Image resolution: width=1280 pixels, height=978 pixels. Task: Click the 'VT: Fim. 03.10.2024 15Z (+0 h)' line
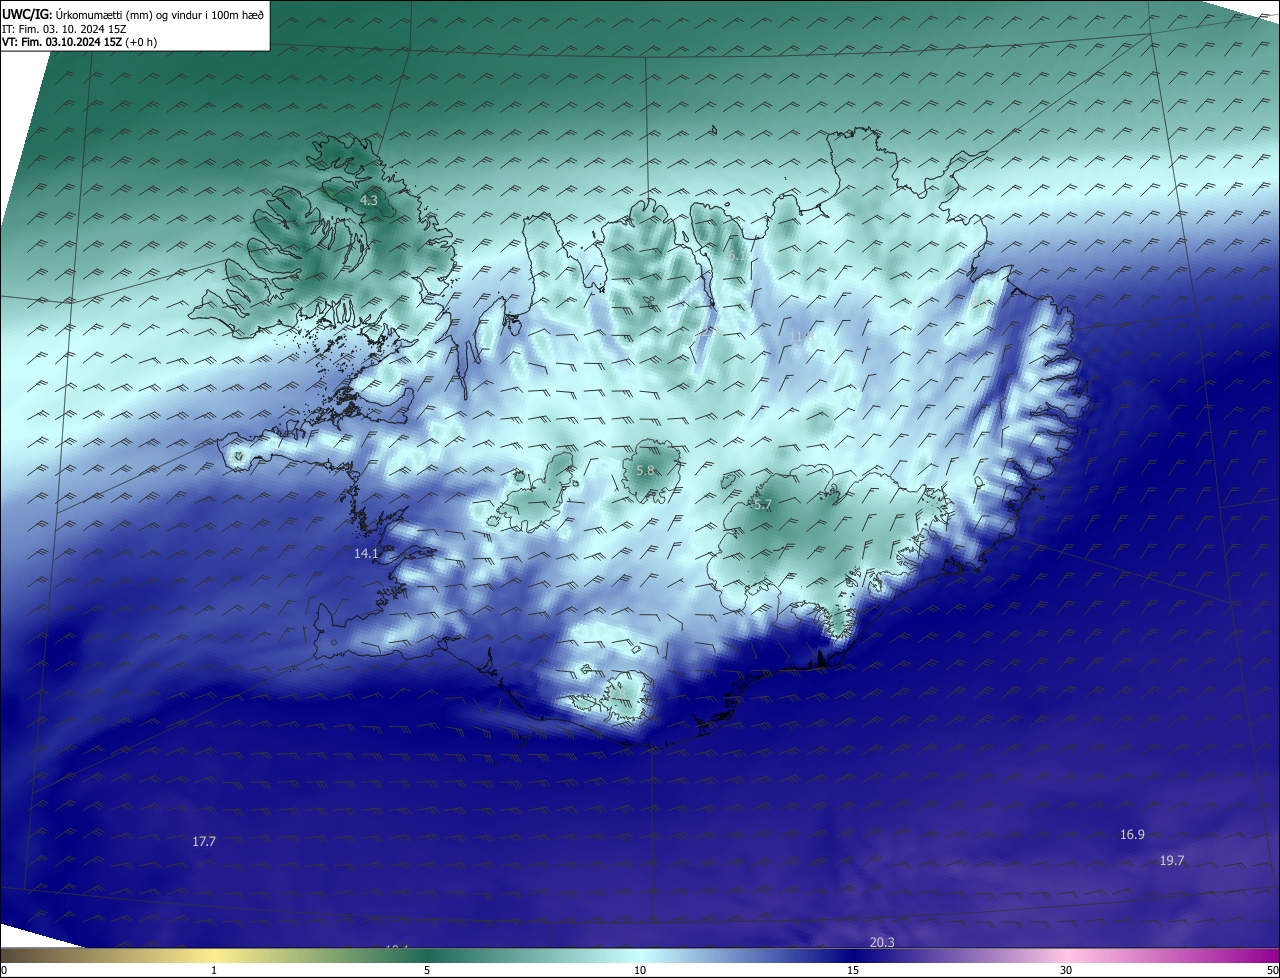coord(79,42)
